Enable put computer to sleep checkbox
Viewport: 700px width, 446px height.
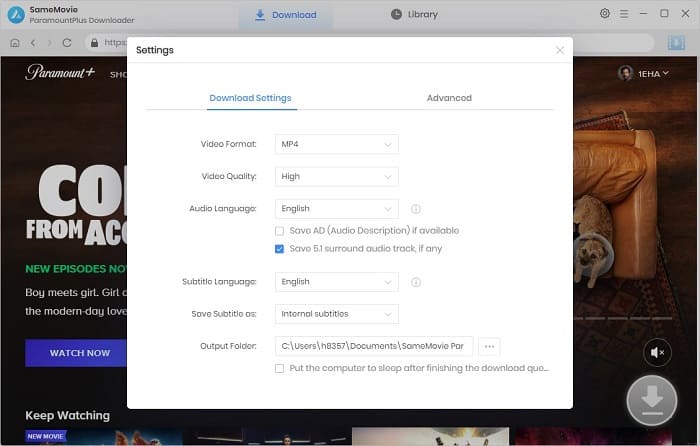(279, 368)
